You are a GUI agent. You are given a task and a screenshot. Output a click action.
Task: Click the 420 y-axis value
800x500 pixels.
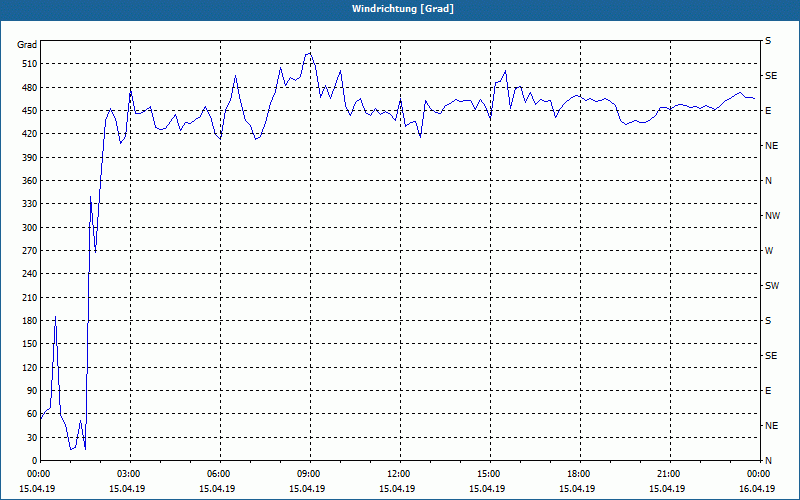coord(30,134)
